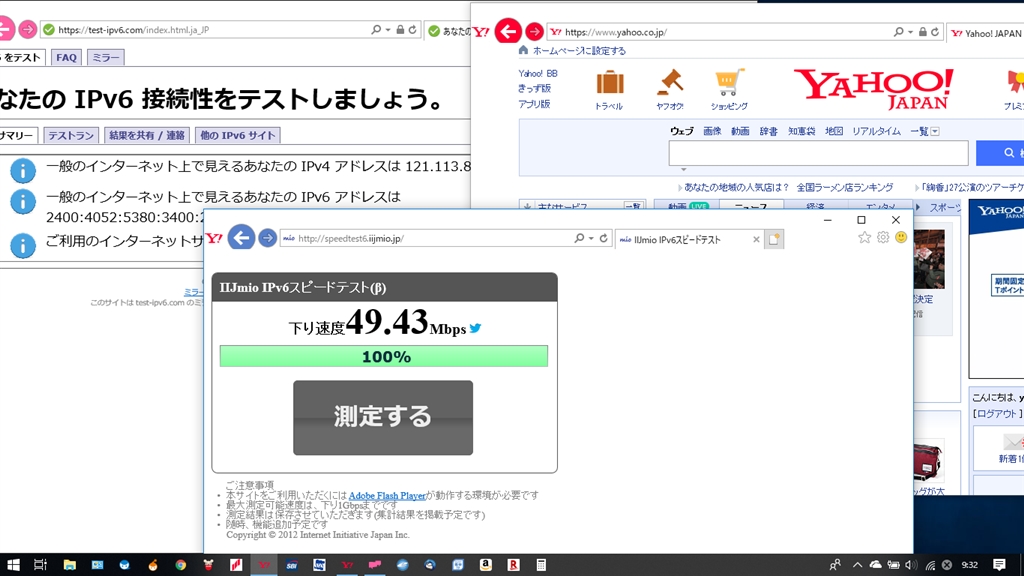The width and height of the screenshot is (1024, 576).
Task: Open the favorites star in IIJmio window
Action: (865, 237)
